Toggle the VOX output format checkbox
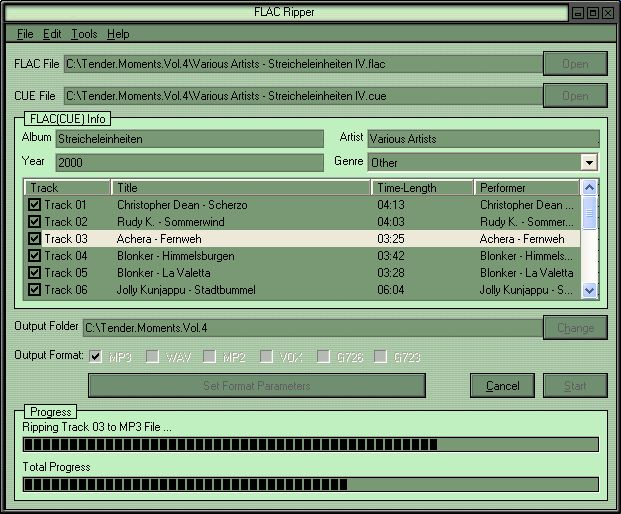This screenshot has width=621, height=514. pyautogui.click(x=266, y=357)
